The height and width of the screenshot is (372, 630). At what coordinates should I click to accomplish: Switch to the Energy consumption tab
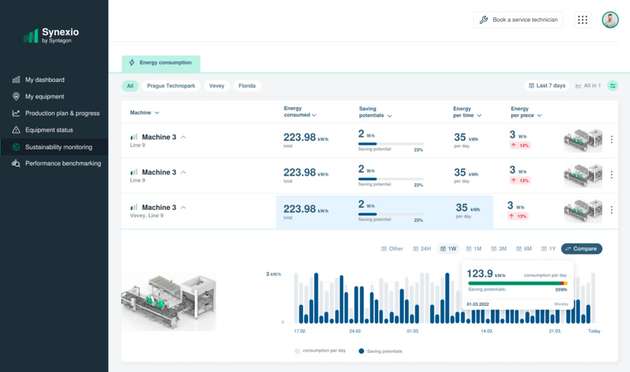tap(161, 63)
